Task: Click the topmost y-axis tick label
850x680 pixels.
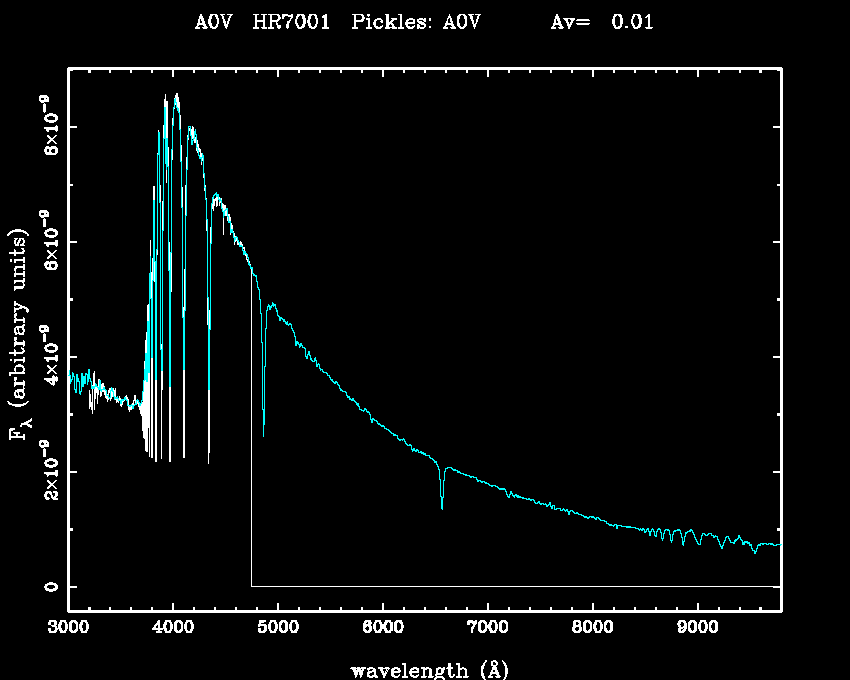Action: coord(48,127)
